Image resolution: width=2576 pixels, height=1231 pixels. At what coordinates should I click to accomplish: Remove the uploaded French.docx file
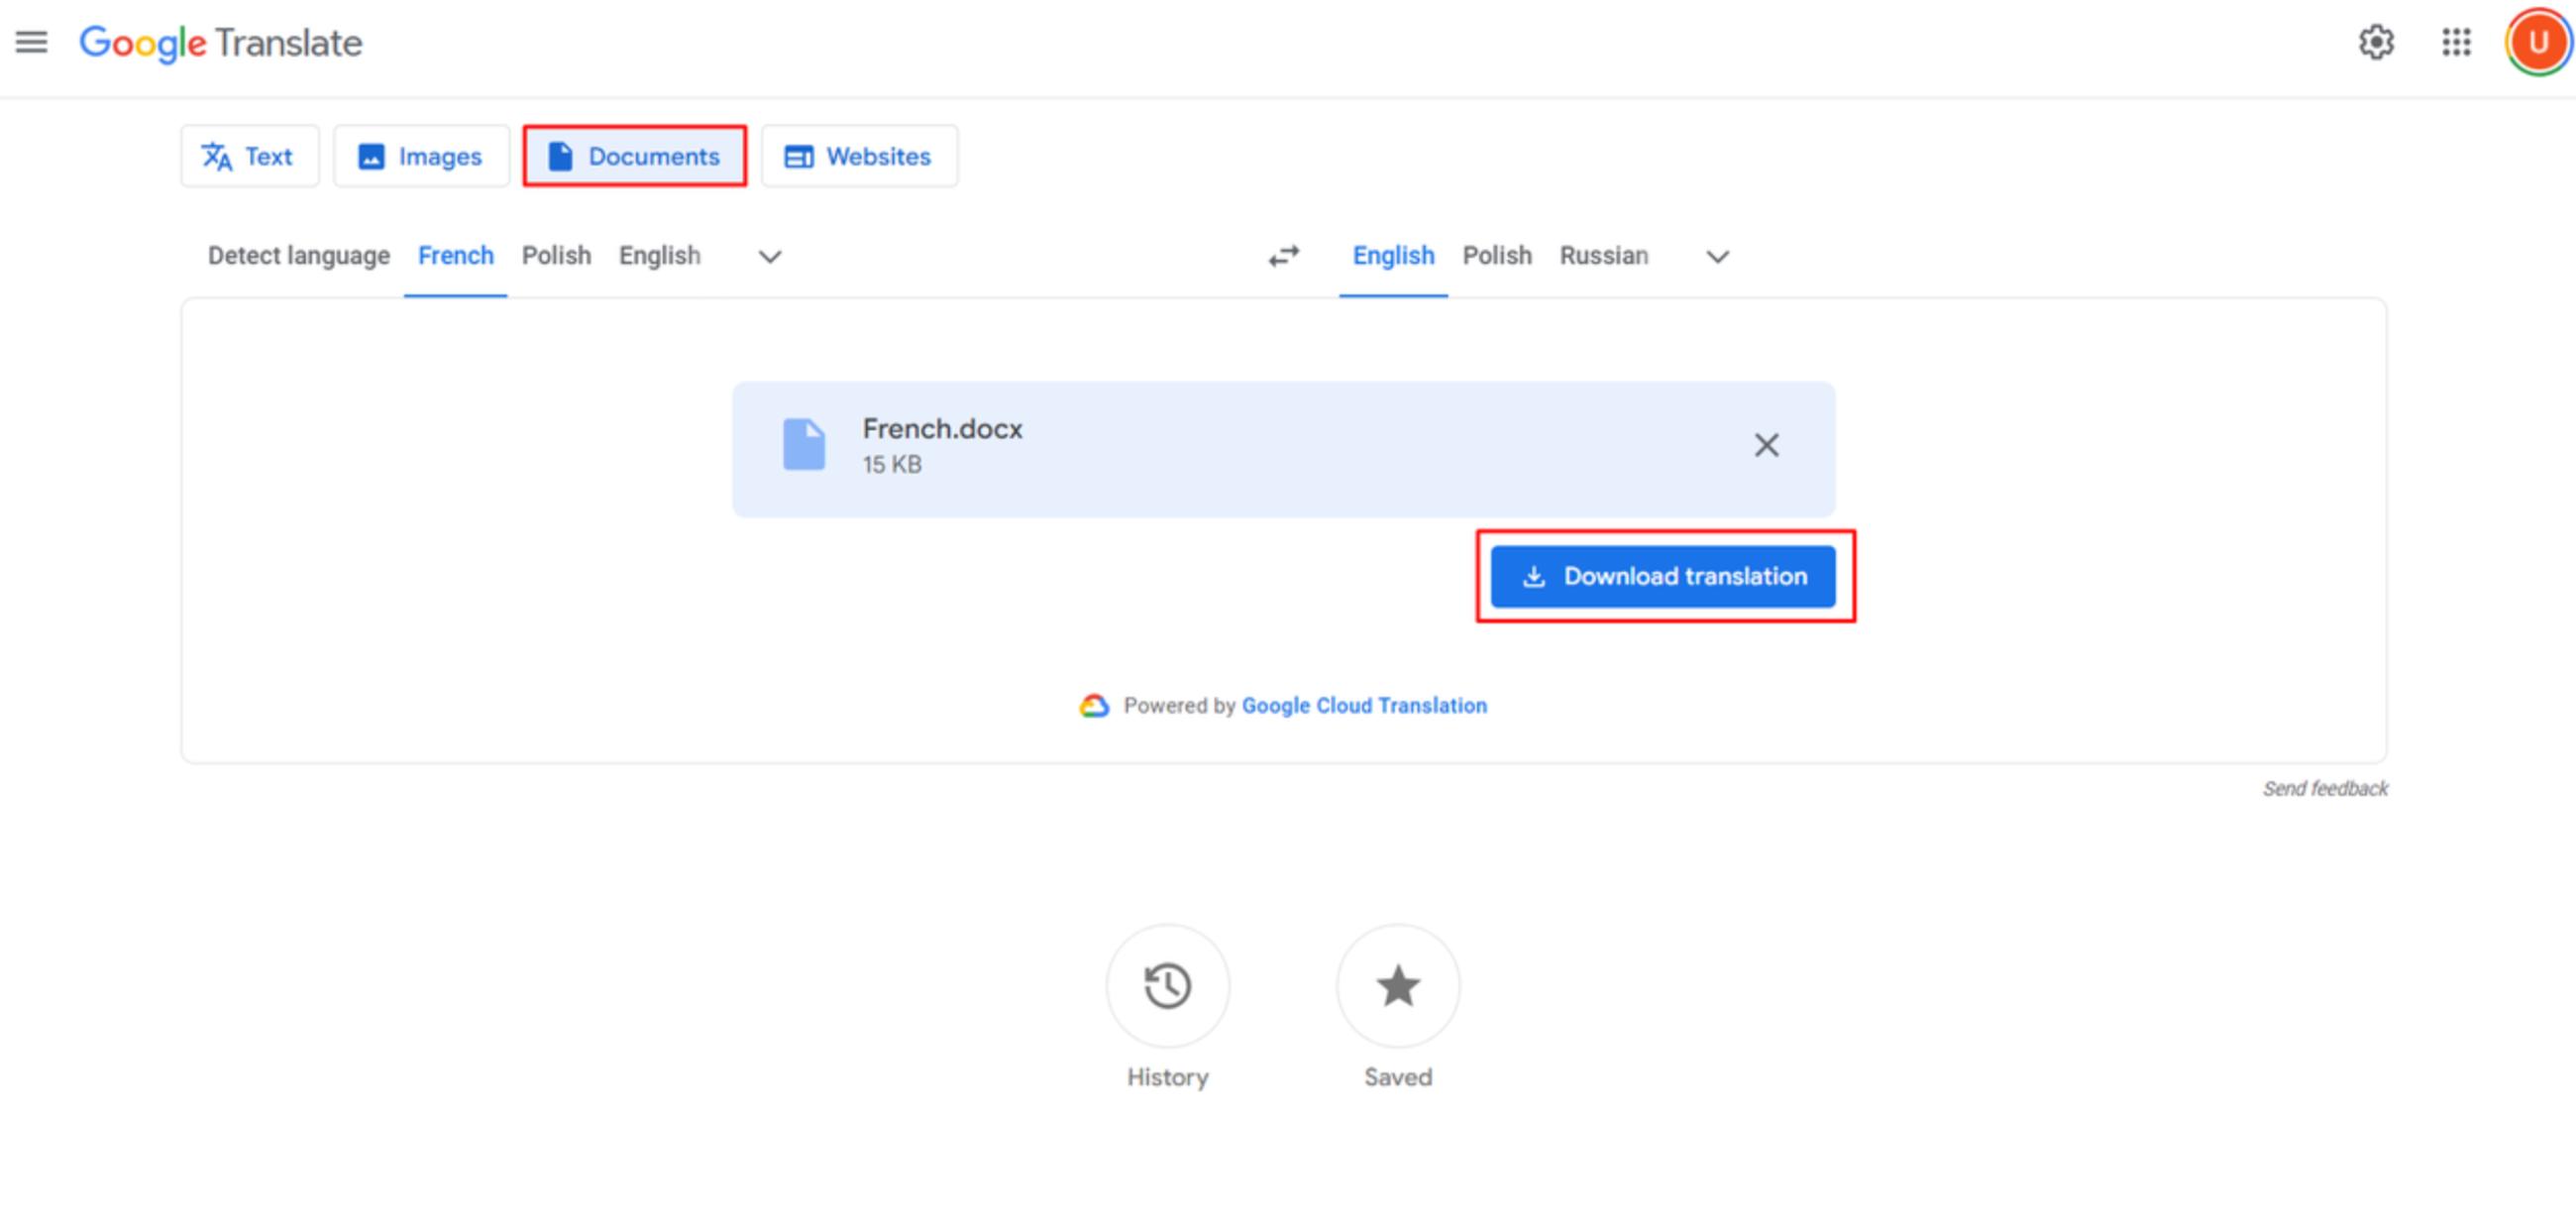coord(1766,446)
